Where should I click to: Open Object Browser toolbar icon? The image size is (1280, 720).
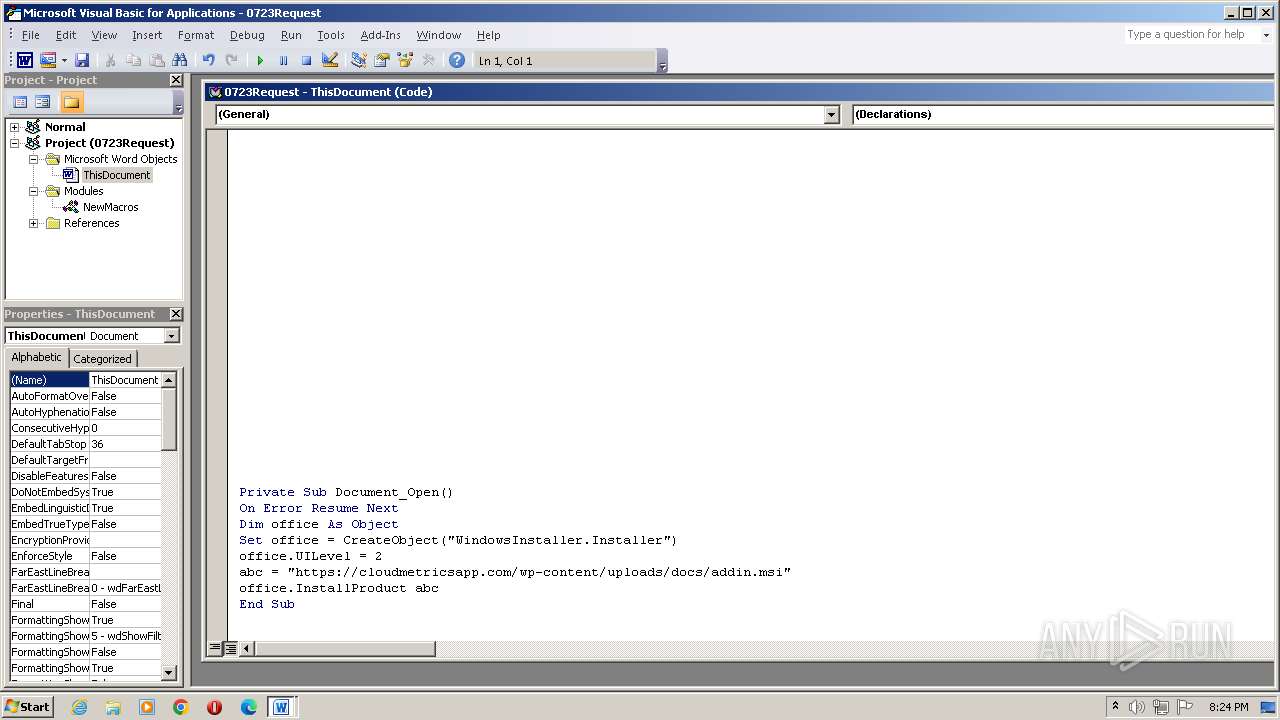click(405, 61)
